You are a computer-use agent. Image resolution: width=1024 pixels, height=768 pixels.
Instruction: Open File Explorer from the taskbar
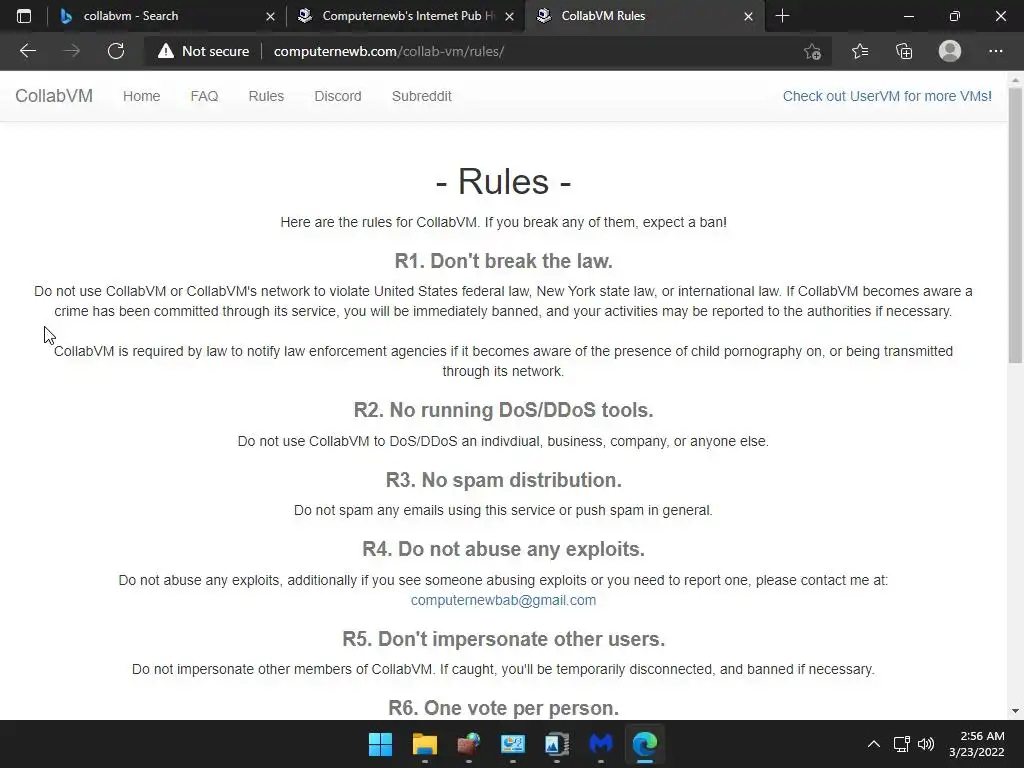(x=424, y=744)
